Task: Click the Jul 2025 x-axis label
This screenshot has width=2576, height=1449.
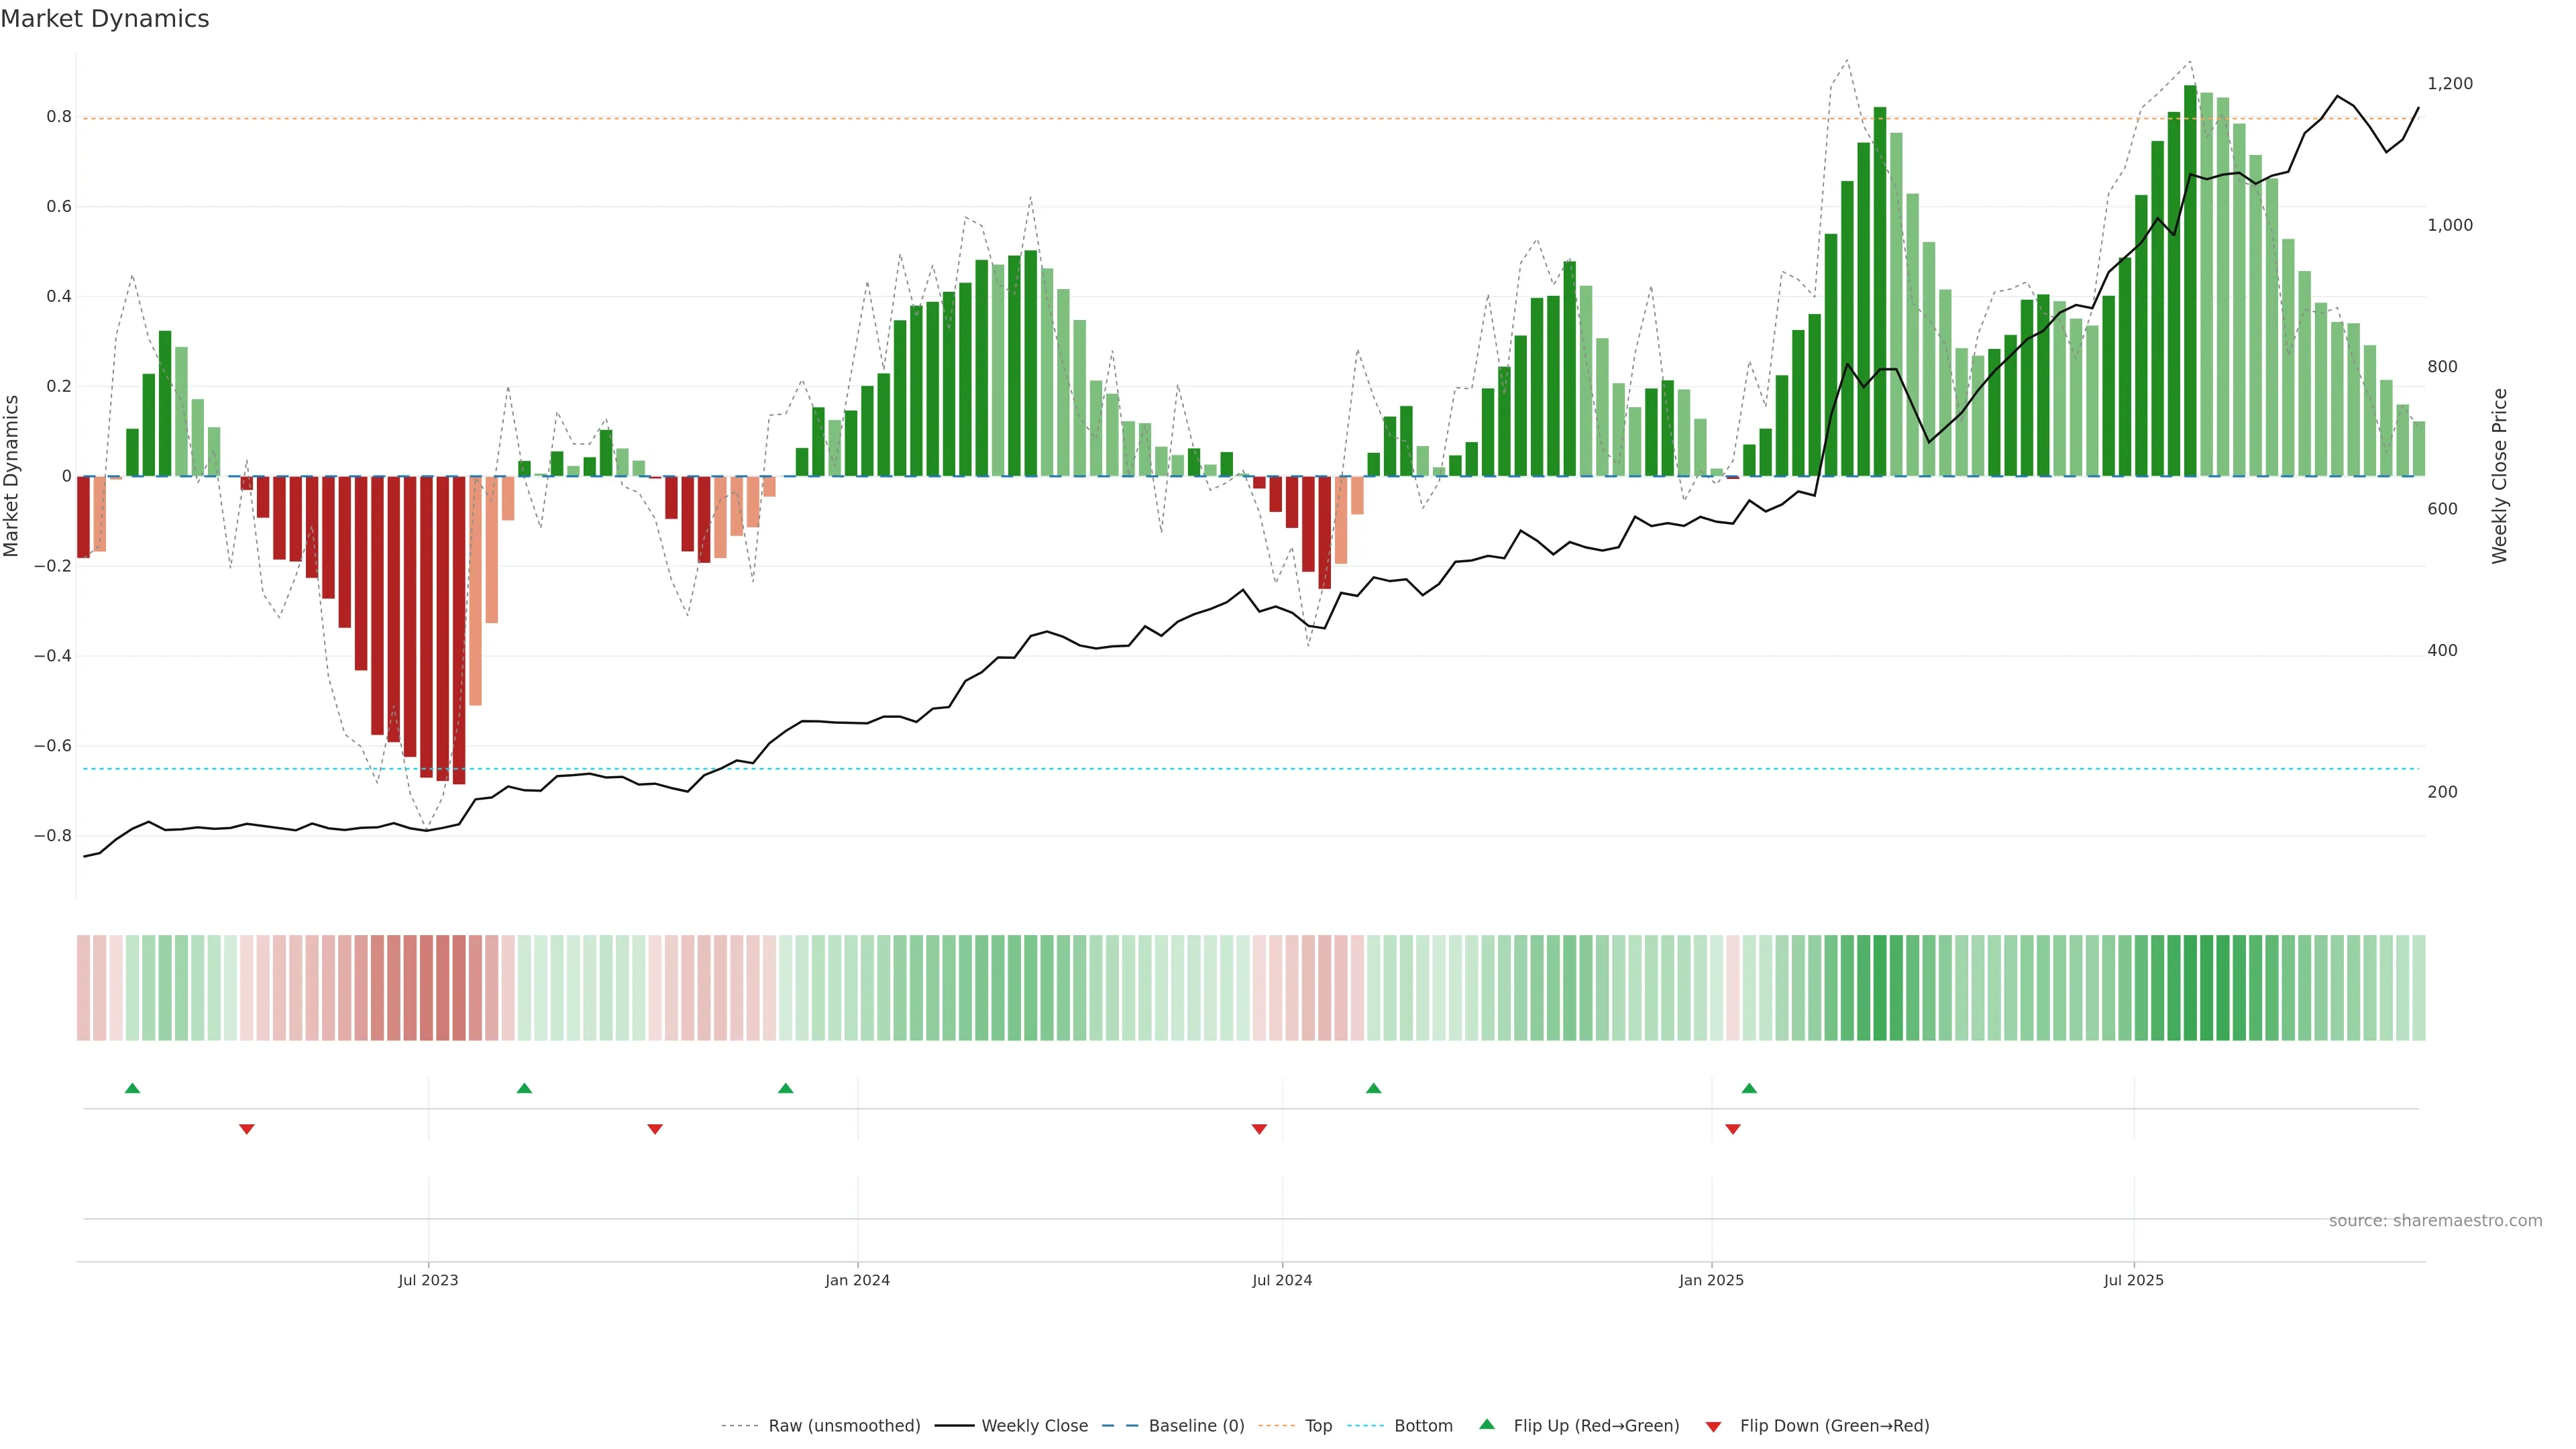Action: [2133, 1280]
